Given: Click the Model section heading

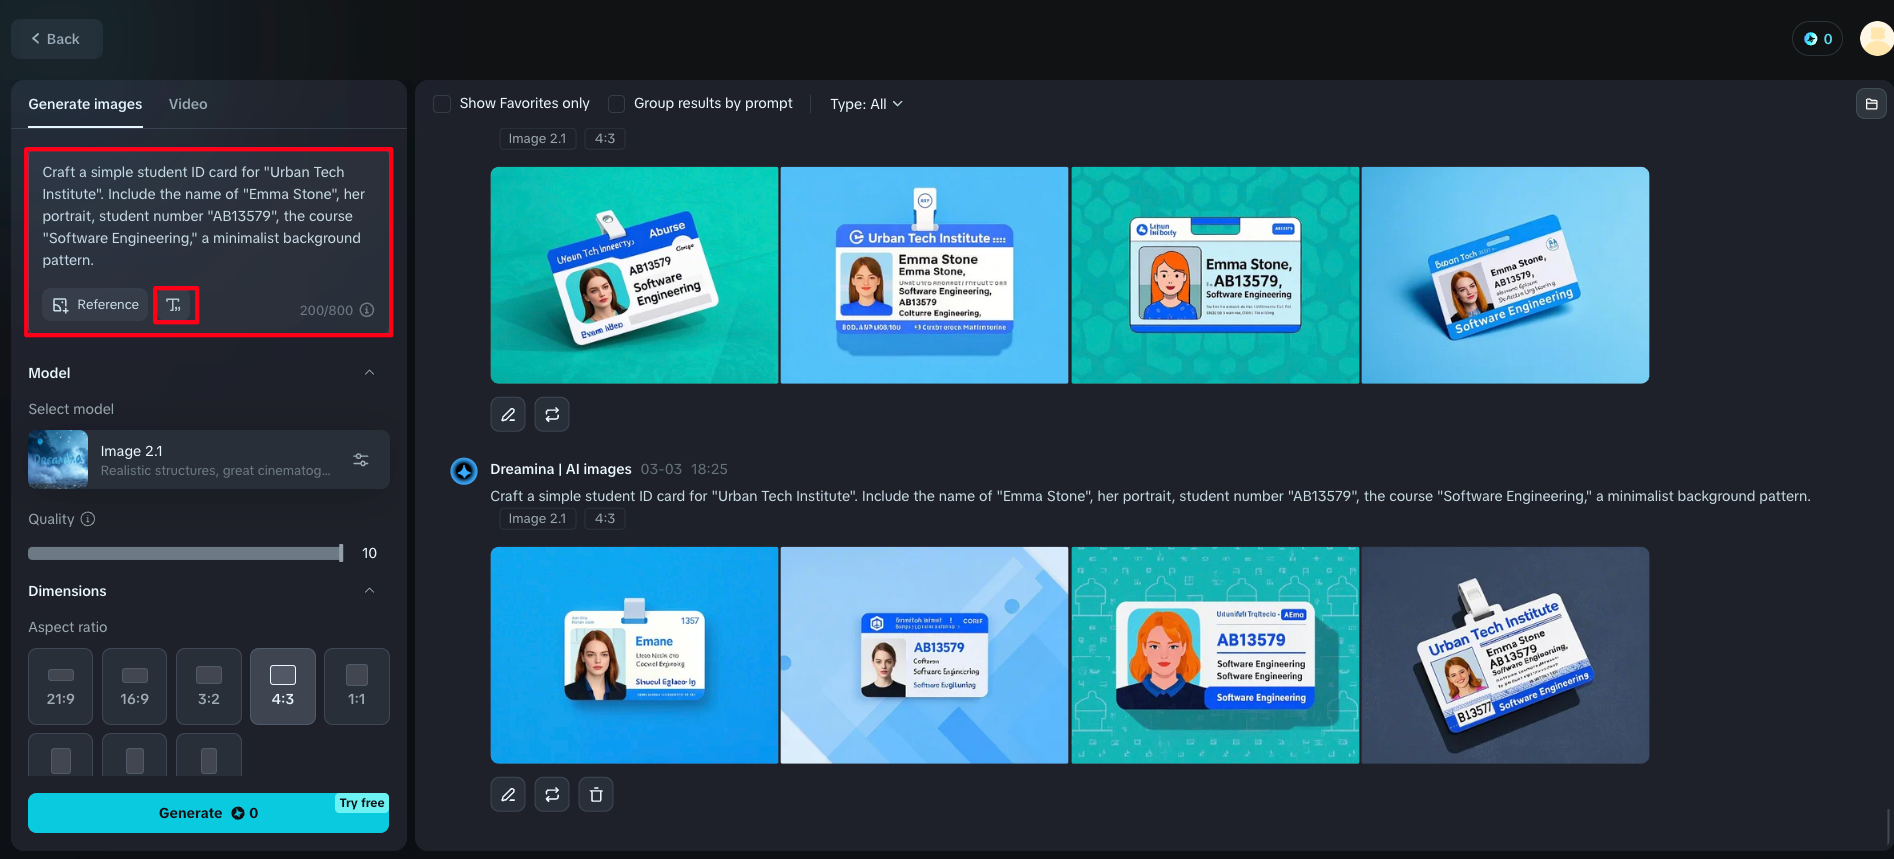Looking at the screenshot, I should [x=49, y=373].
